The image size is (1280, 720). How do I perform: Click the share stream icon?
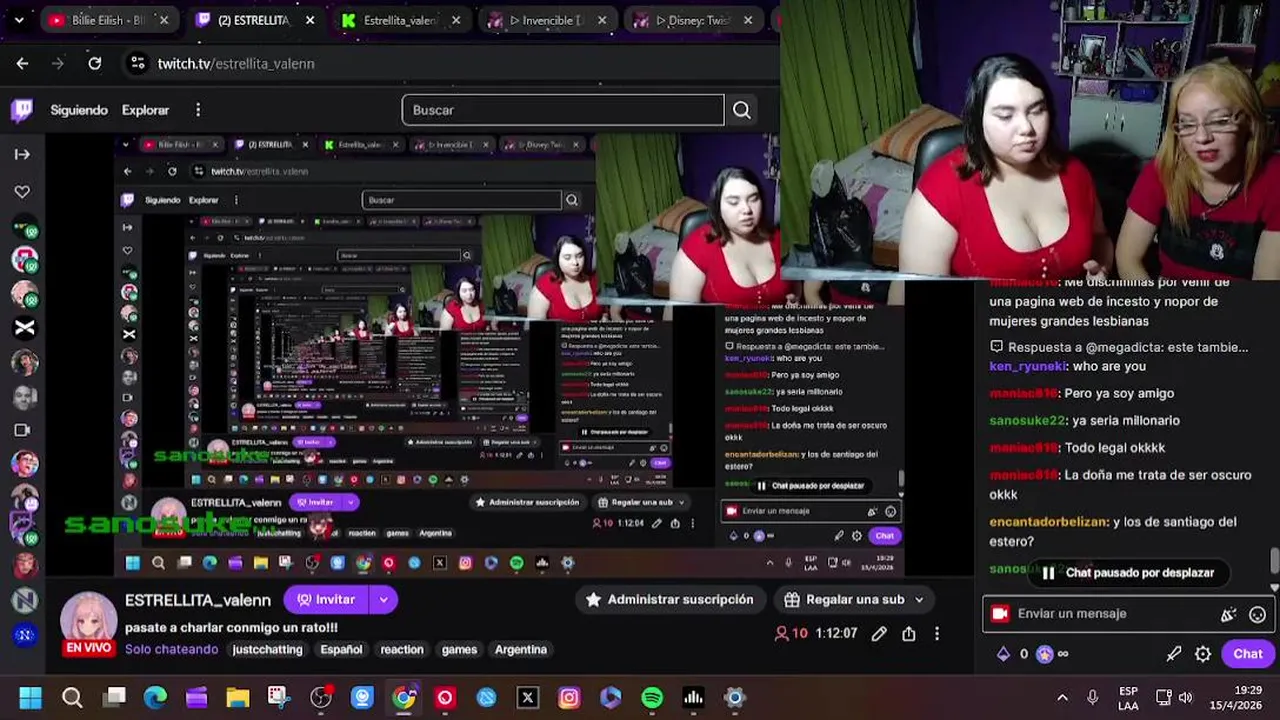pyautogui.click(x=908, y=633)
